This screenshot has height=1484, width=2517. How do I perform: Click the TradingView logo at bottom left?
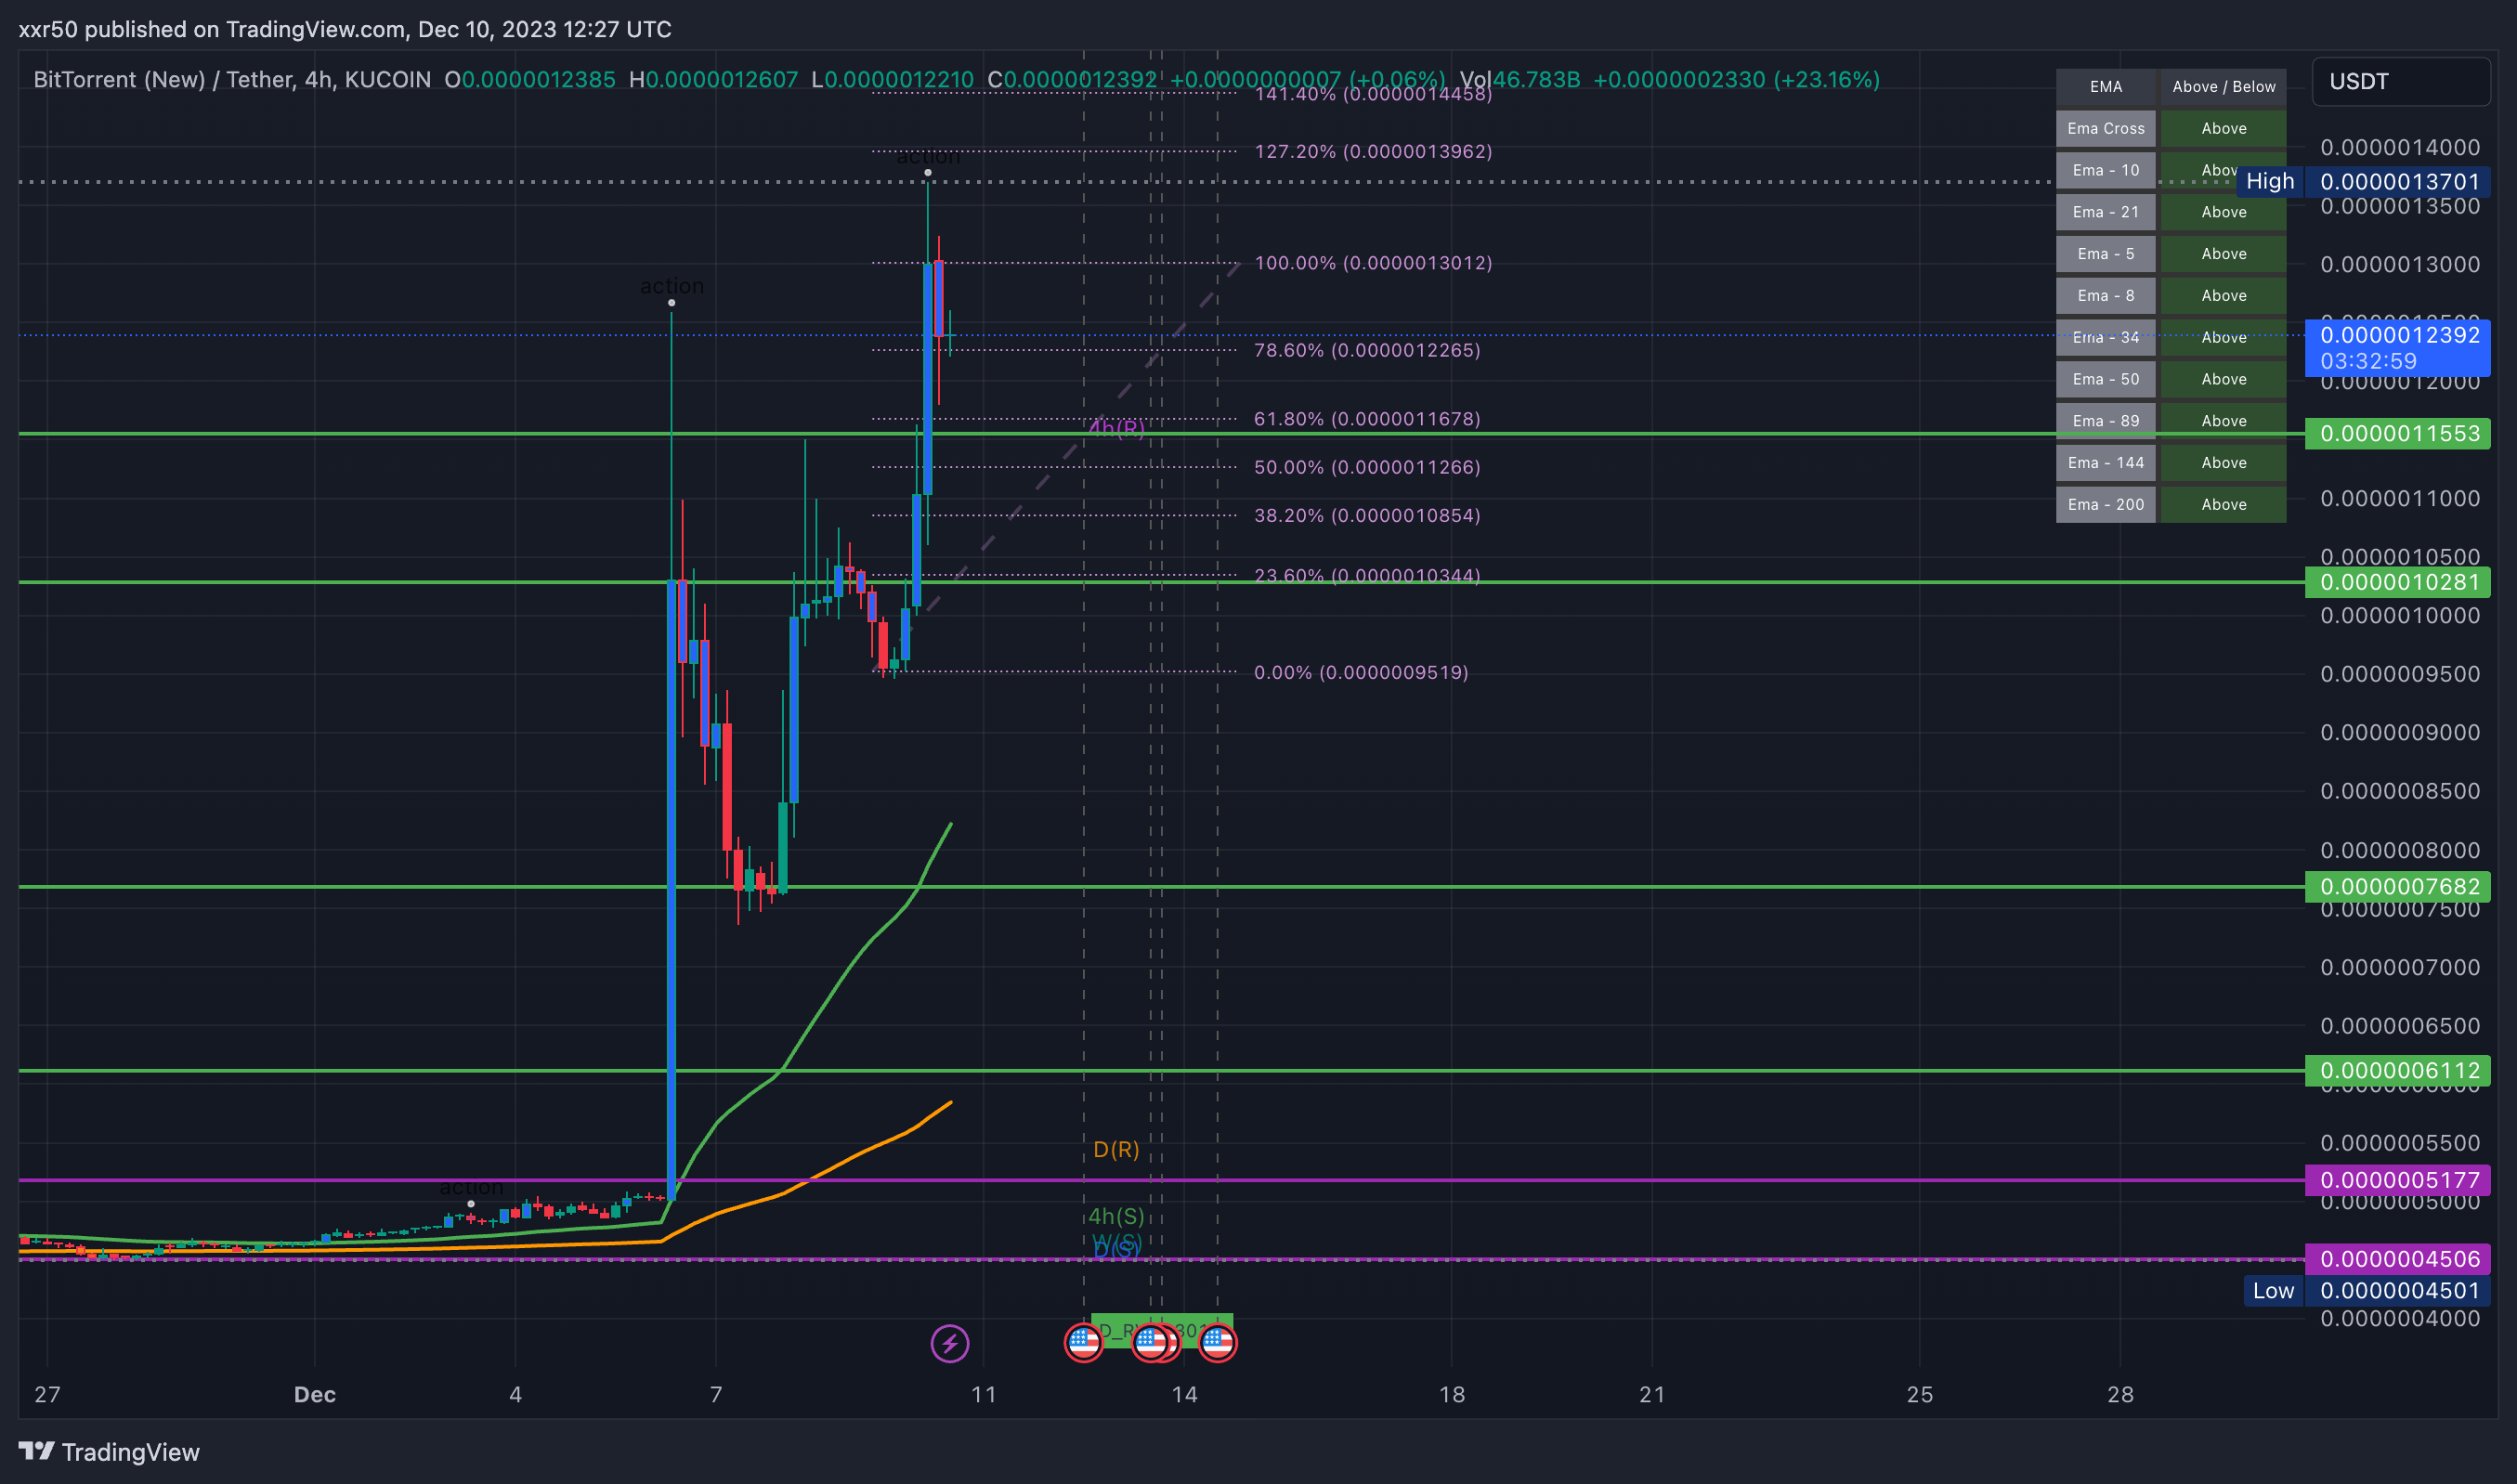coord(109,1452)
